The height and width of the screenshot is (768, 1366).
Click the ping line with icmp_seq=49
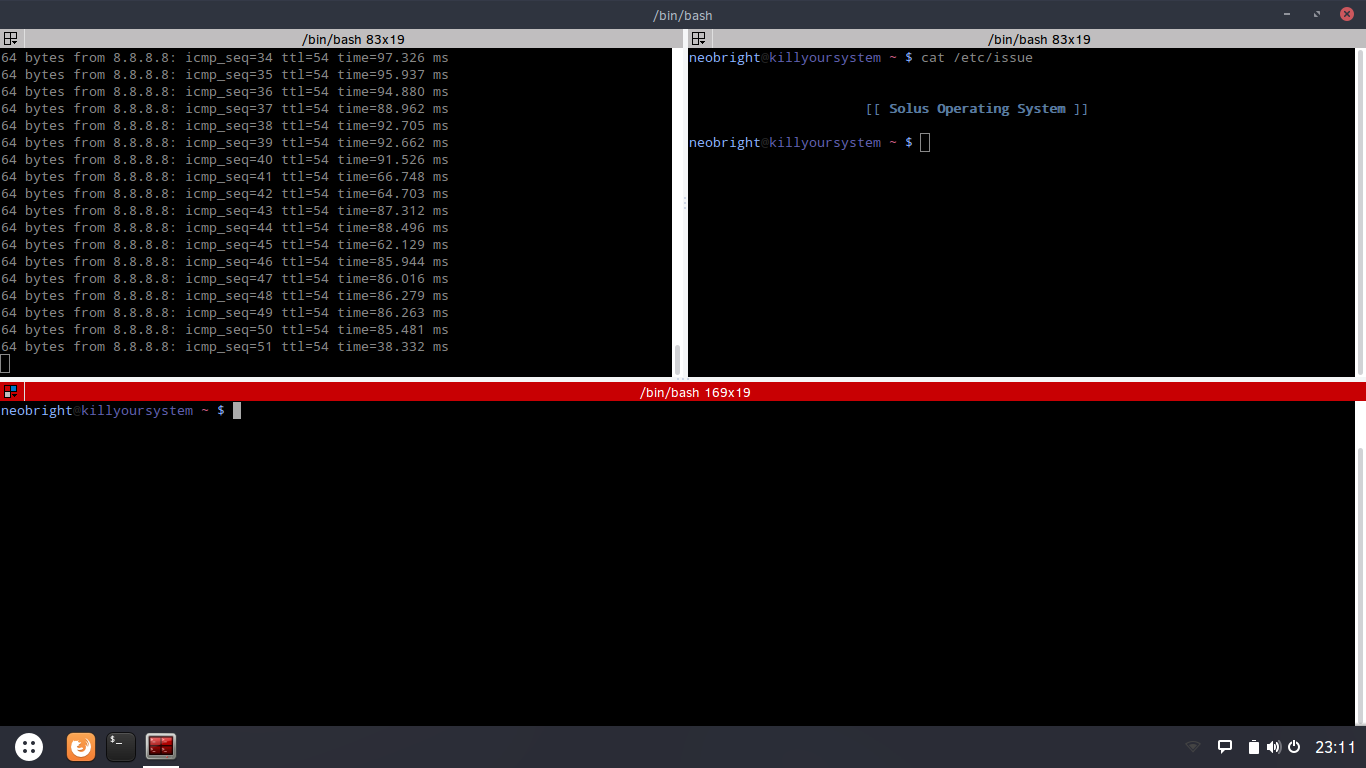225,313
